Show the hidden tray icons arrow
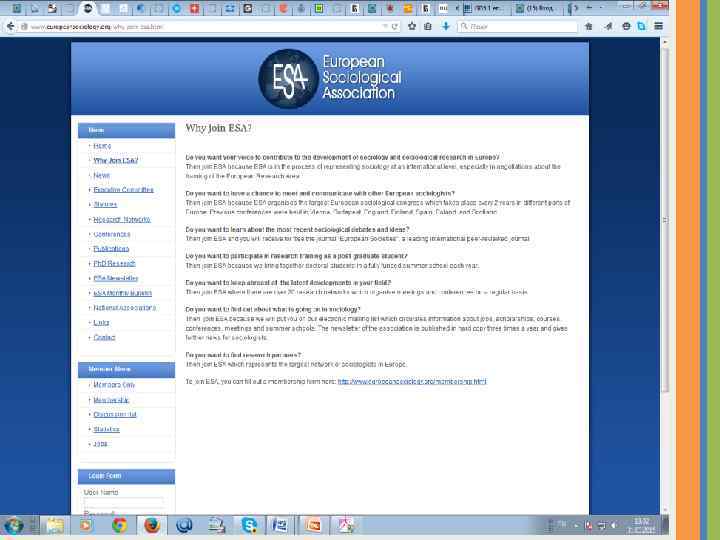Image resolution: width=720 pixels, height=540 pixels. pyautogui.click(x=575, y=525)
